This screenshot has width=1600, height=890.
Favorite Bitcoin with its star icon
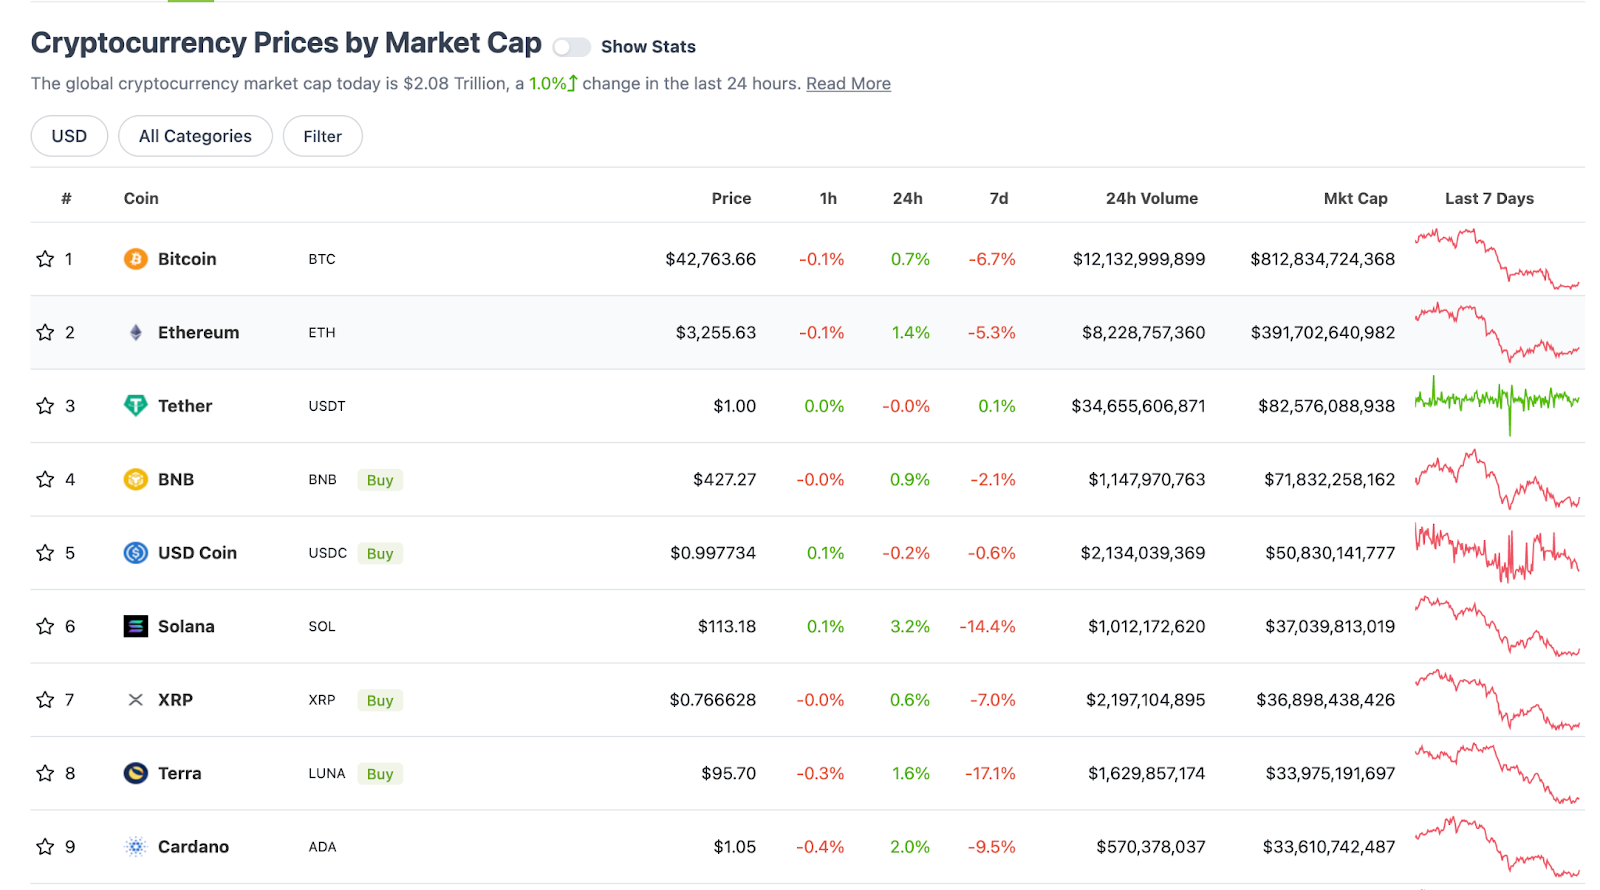point(45,259)
